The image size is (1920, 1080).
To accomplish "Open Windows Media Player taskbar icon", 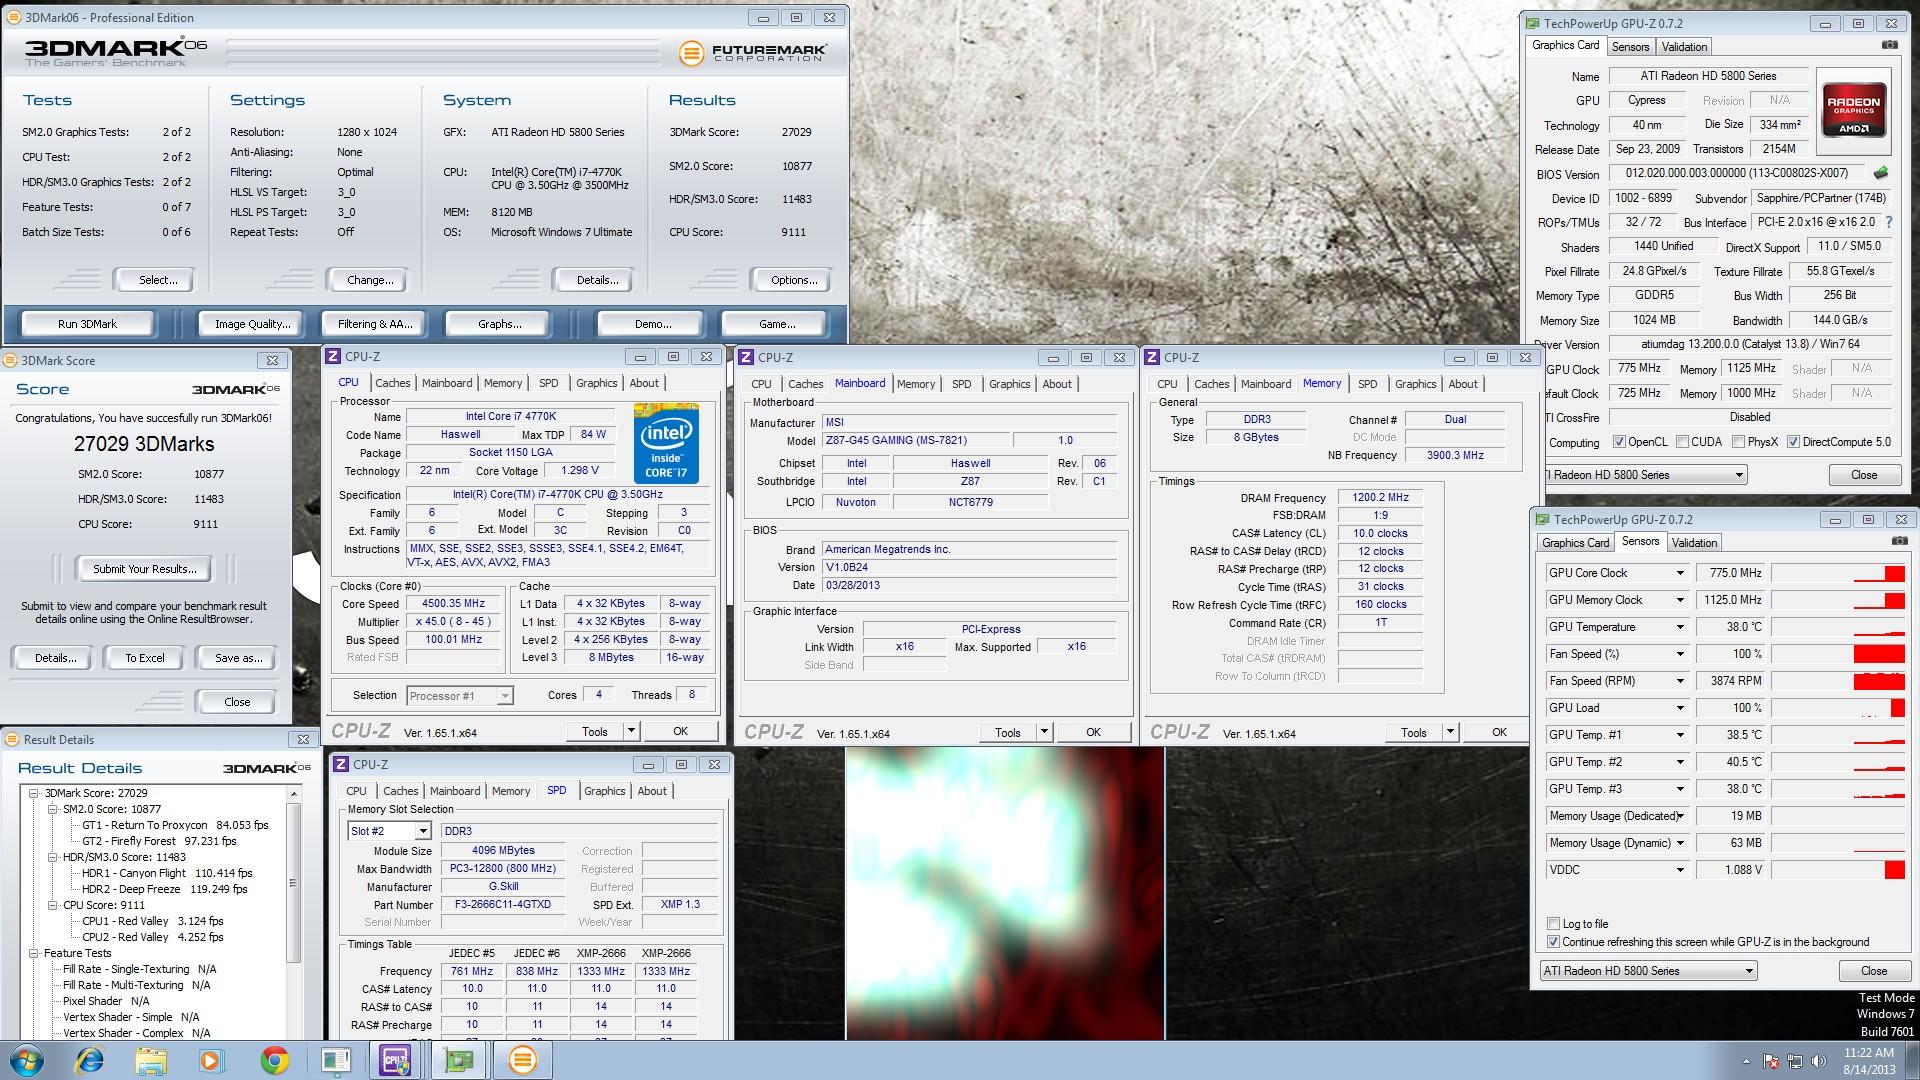I will pos(212,1060).
